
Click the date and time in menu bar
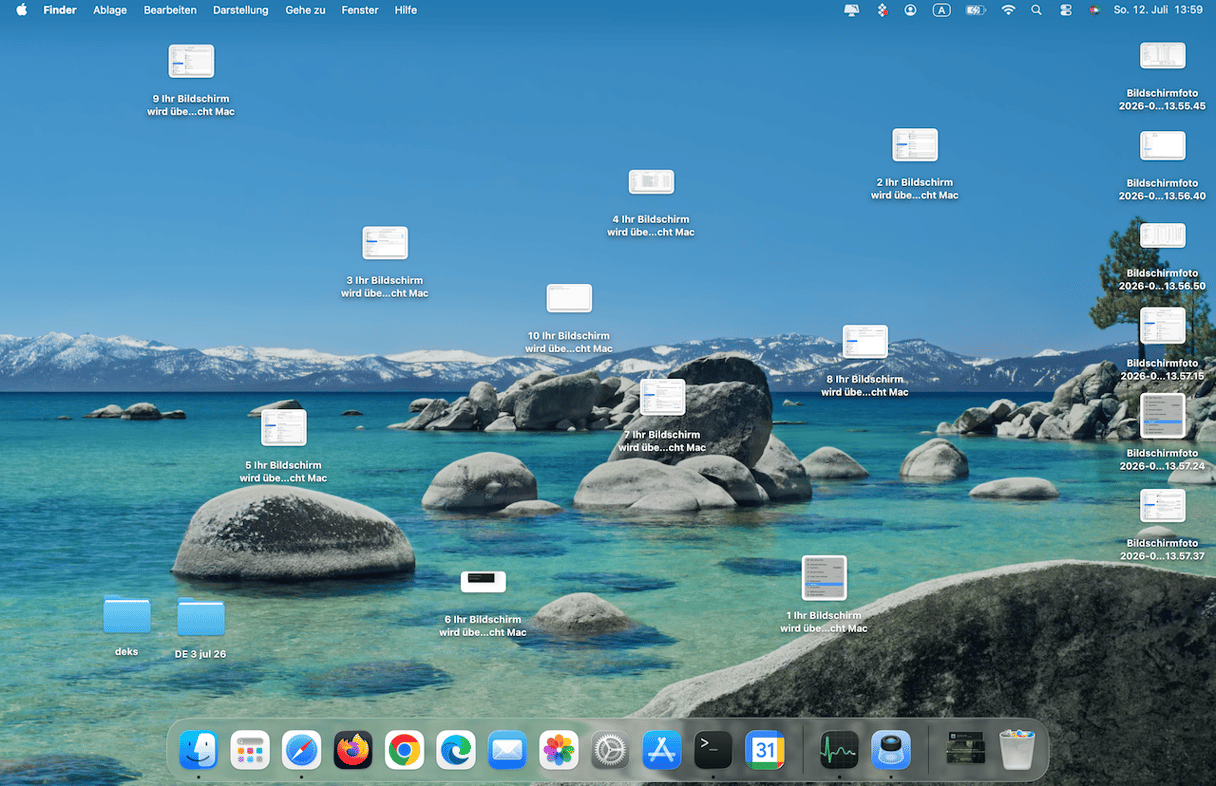(x=1158, y=10)
